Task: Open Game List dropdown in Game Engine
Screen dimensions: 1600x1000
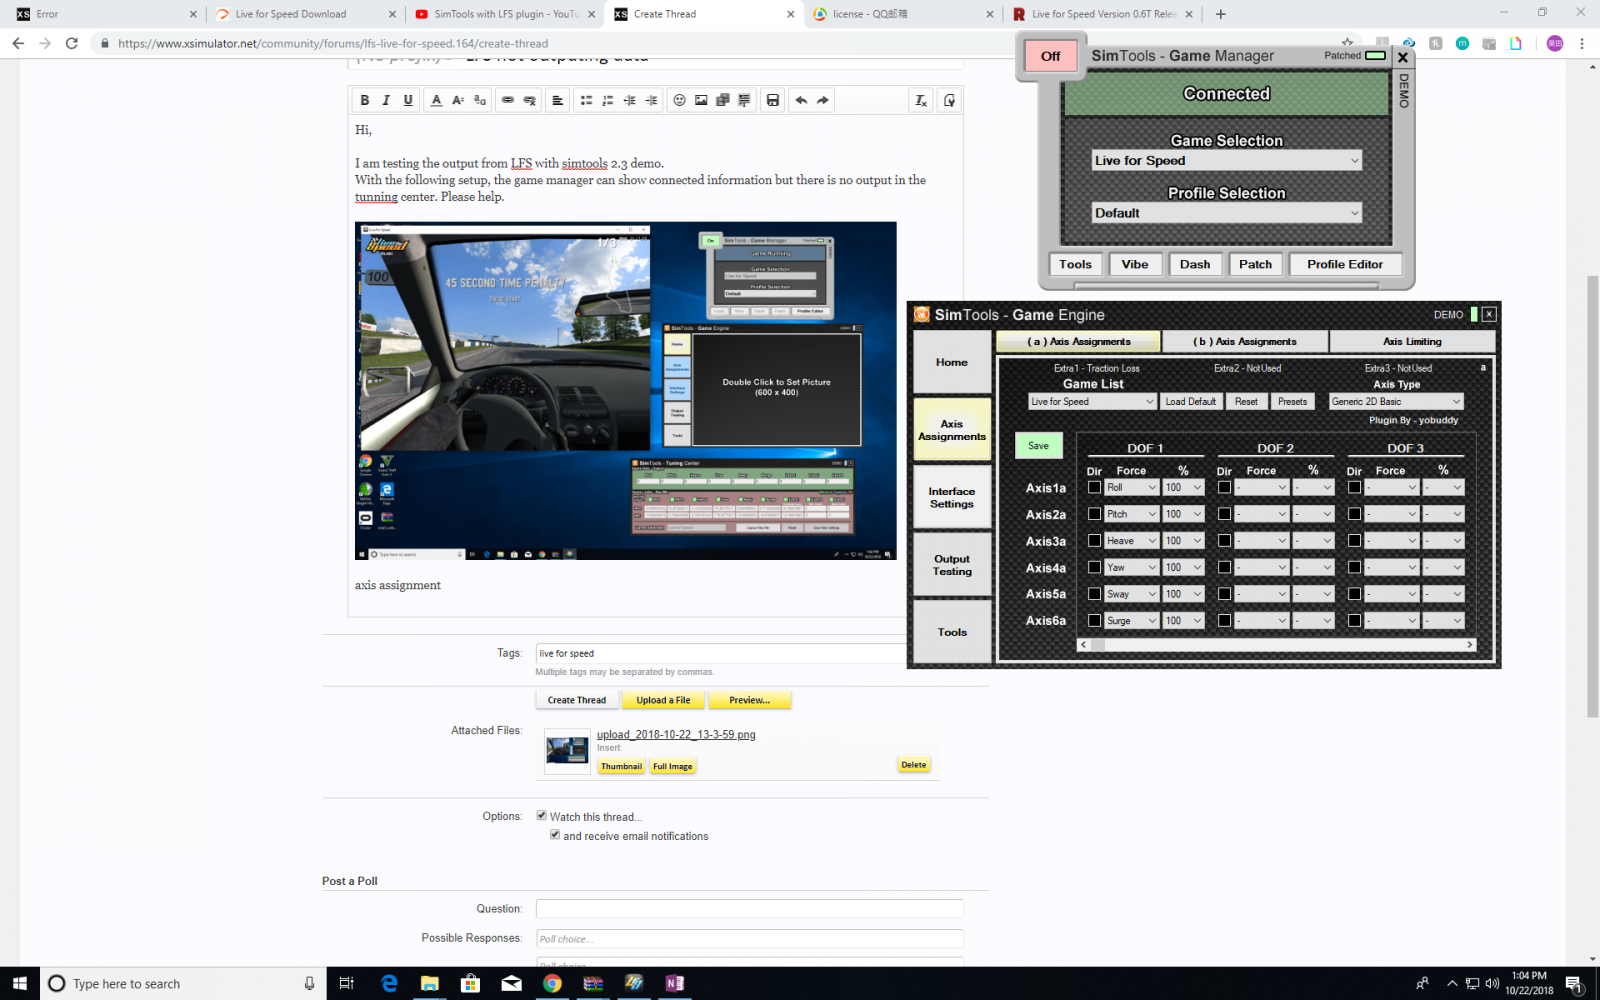Action: pyautogui.click(x=1092, y=402)
